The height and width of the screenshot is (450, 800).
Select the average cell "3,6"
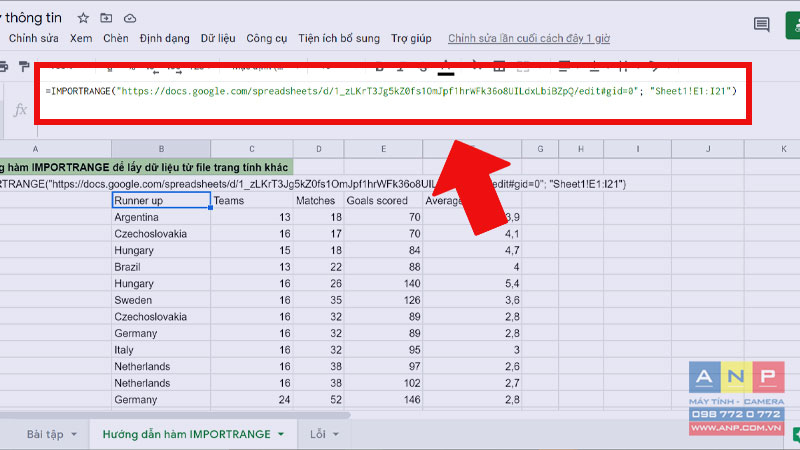click(x=472, y=300)
